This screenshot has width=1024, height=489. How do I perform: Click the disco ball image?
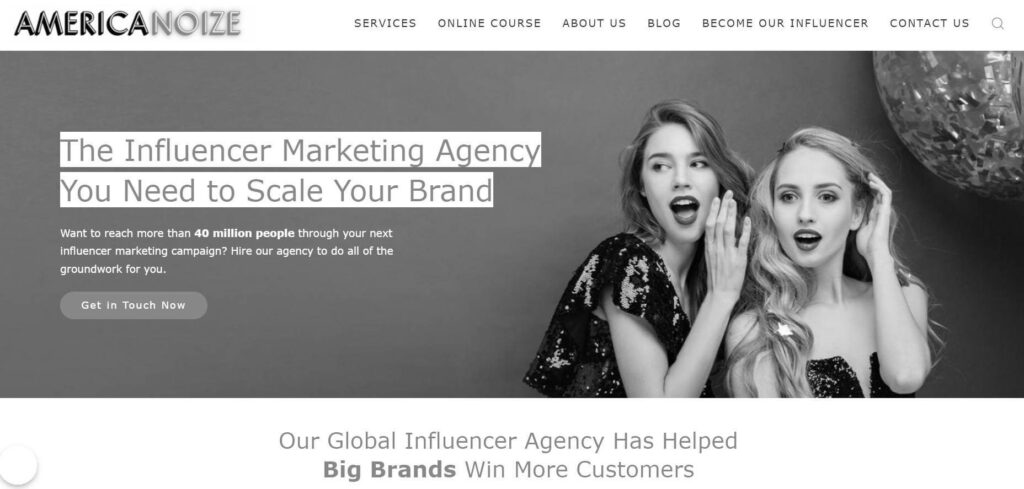(952, 121)
